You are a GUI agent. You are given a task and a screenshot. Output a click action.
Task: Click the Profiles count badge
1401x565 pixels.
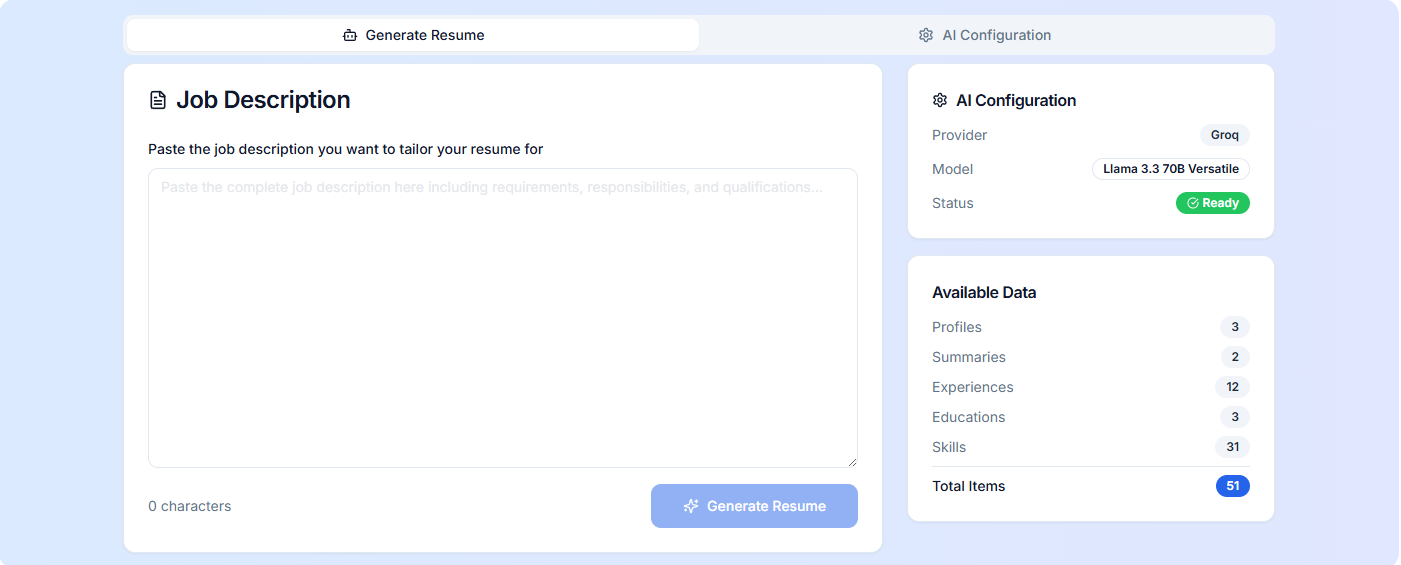pos(1234,327)
